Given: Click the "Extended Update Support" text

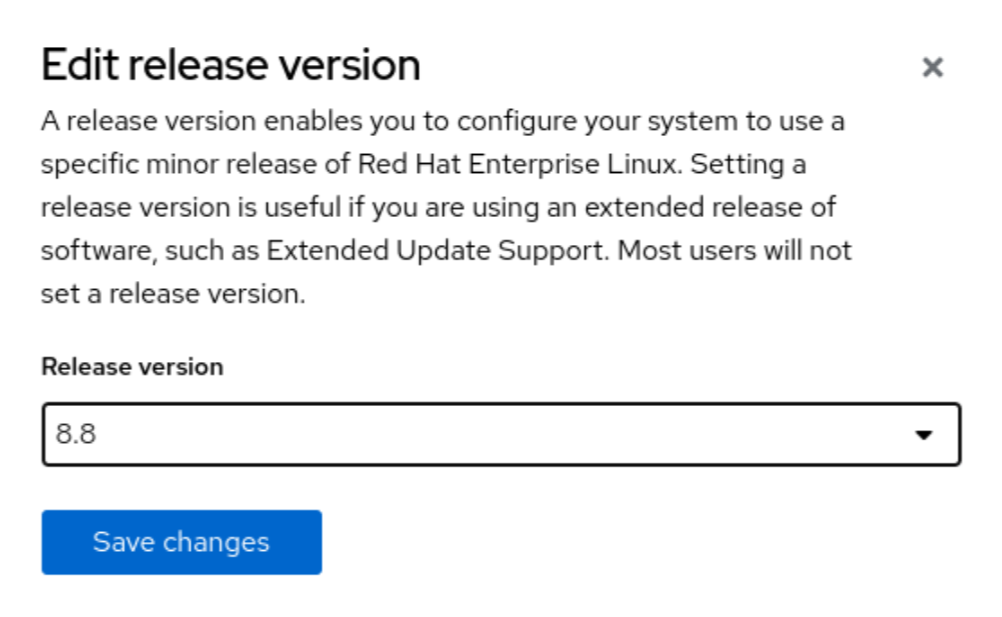Looking at the screenshot, I should 437,250.
